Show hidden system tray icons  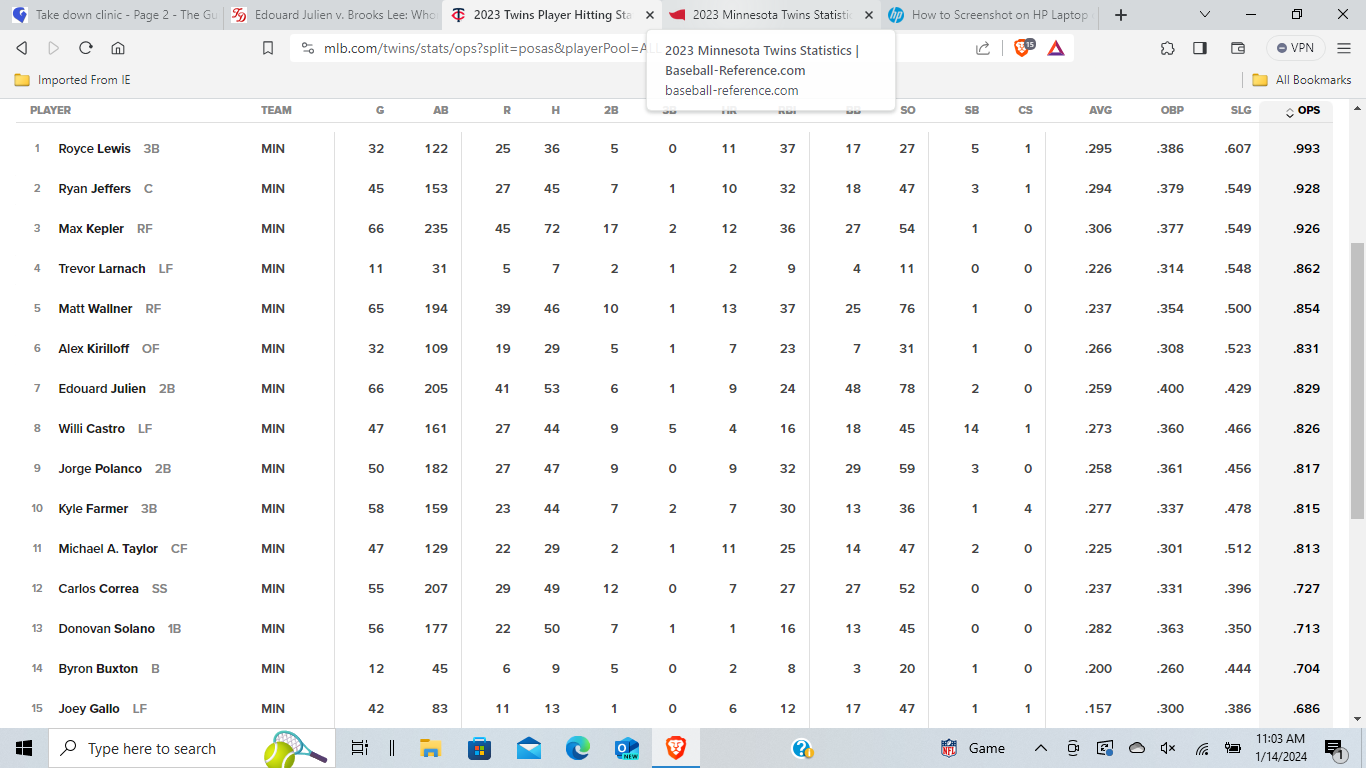coord(1040,748)
